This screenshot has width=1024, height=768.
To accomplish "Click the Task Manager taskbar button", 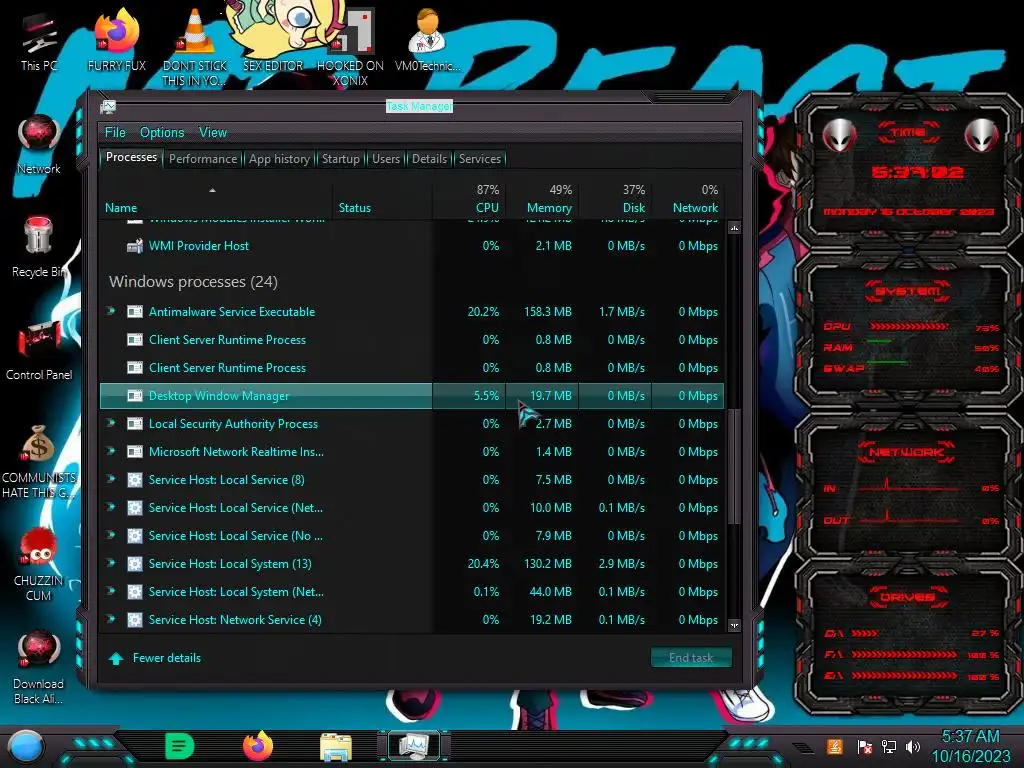I will pos(413,746).
